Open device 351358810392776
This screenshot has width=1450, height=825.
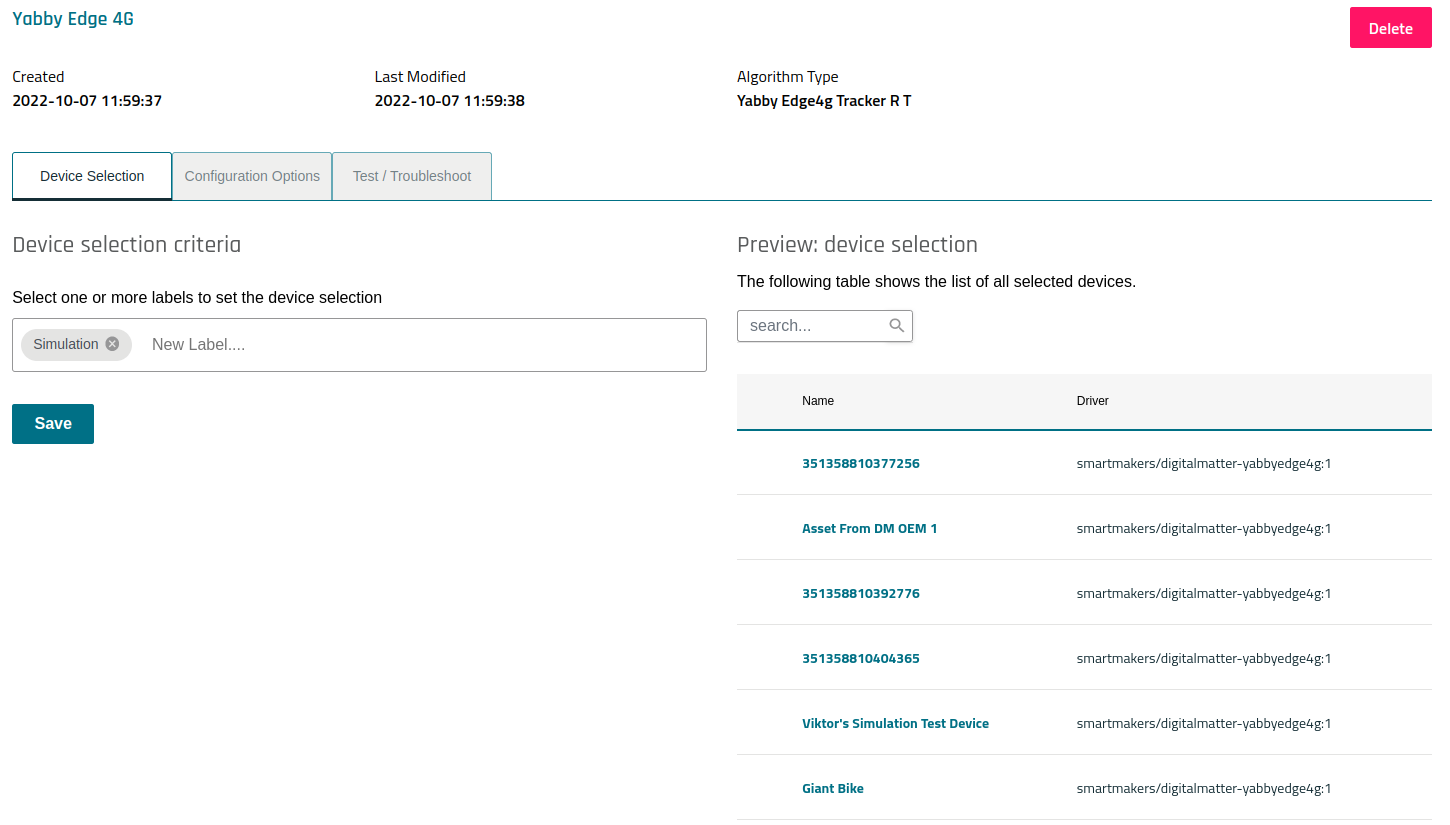pyautogui.click(x=860, y=594)
